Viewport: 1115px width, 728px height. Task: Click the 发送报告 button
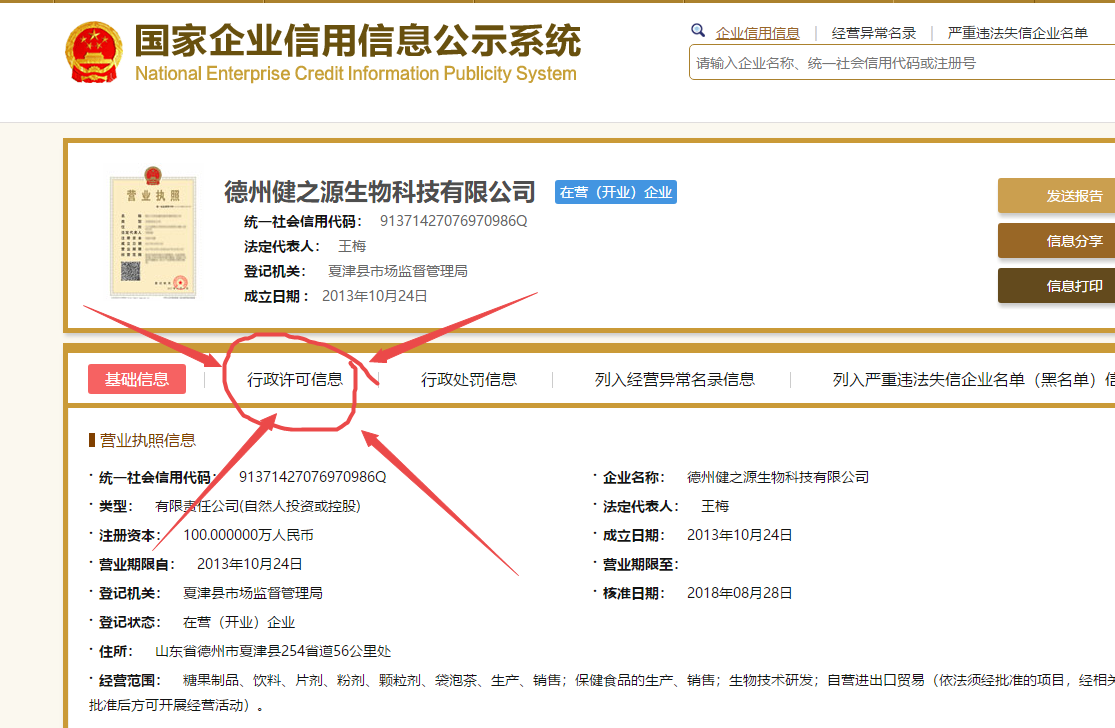[1067, 195]
